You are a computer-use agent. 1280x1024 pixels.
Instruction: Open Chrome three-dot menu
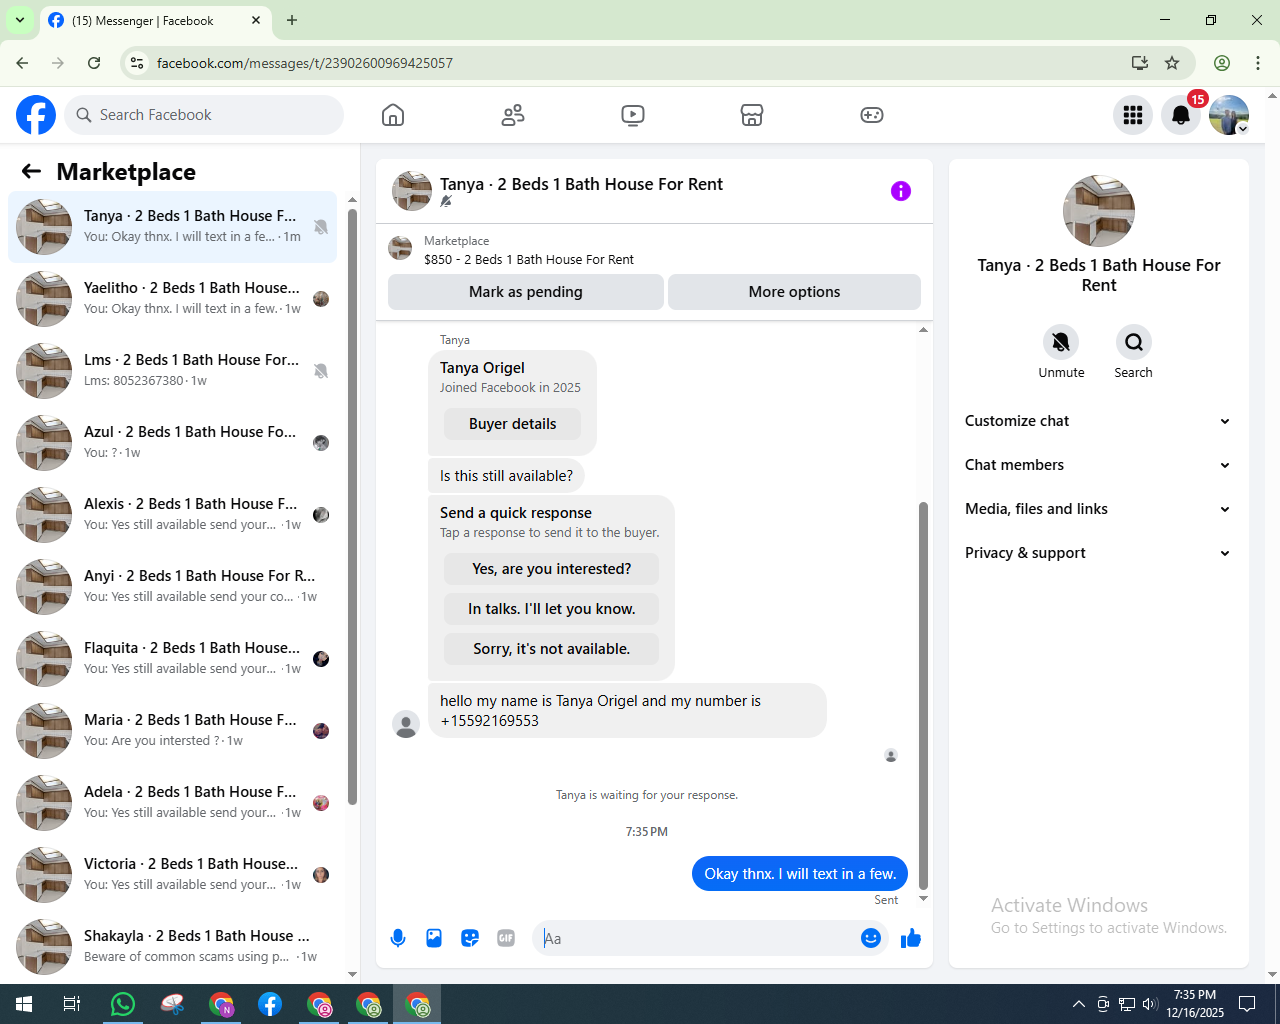pyautogui.click(x=1258, y=63)
